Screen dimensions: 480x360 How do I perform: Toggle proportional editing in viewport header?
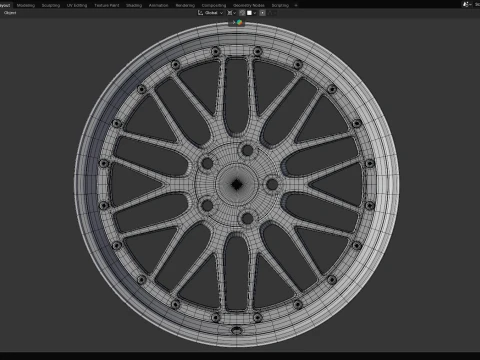click(x=263, y=13)
